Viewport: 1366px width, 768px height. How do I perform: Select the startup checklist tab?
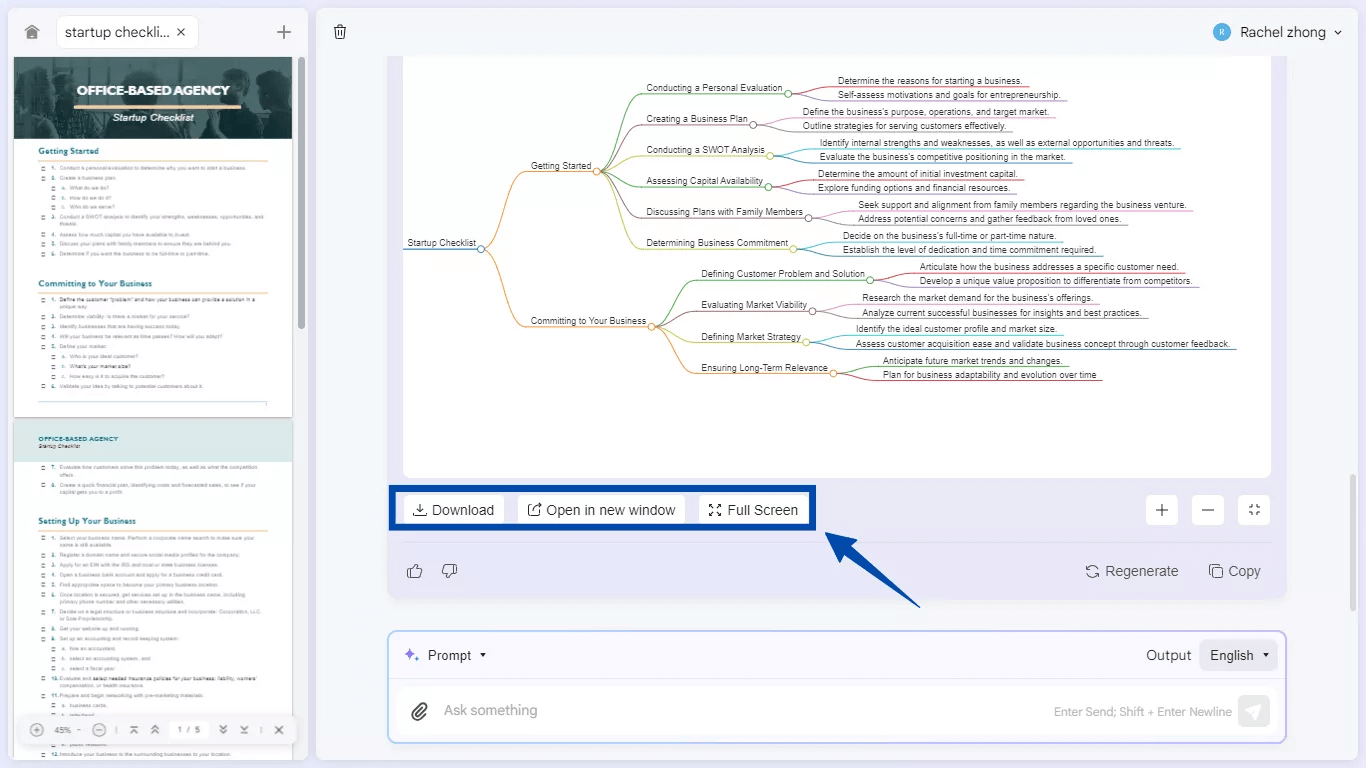point(120,31)
